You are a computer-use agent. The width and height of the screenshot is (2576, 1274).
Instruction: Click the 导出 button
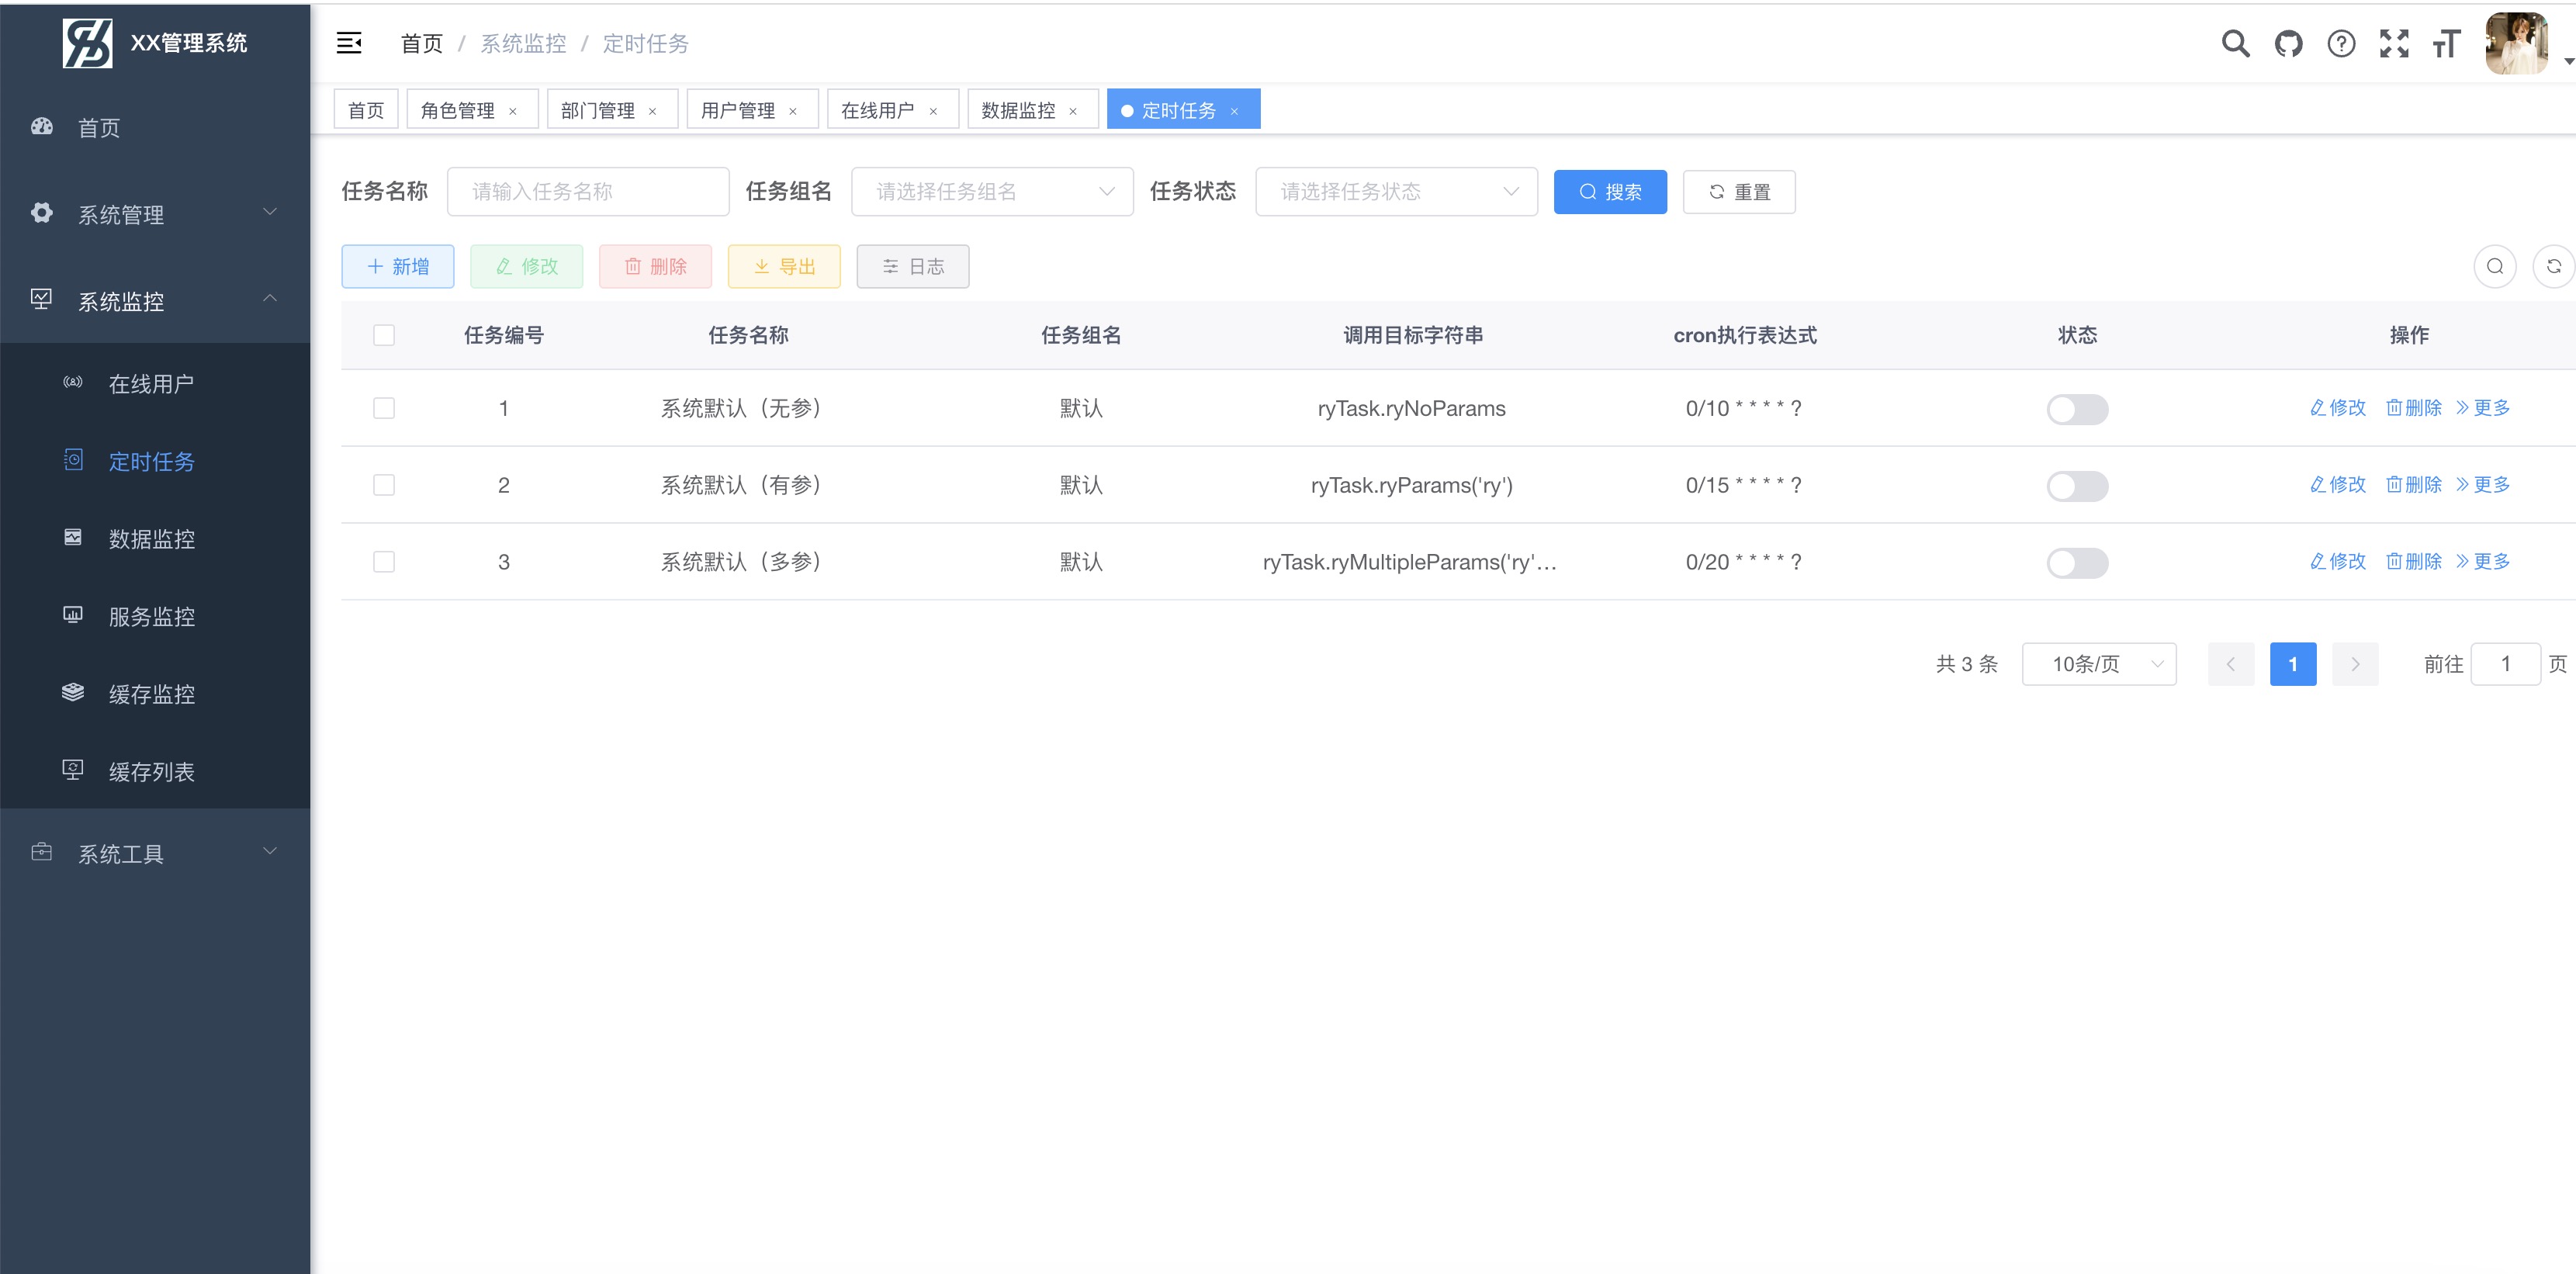point(784,266)
